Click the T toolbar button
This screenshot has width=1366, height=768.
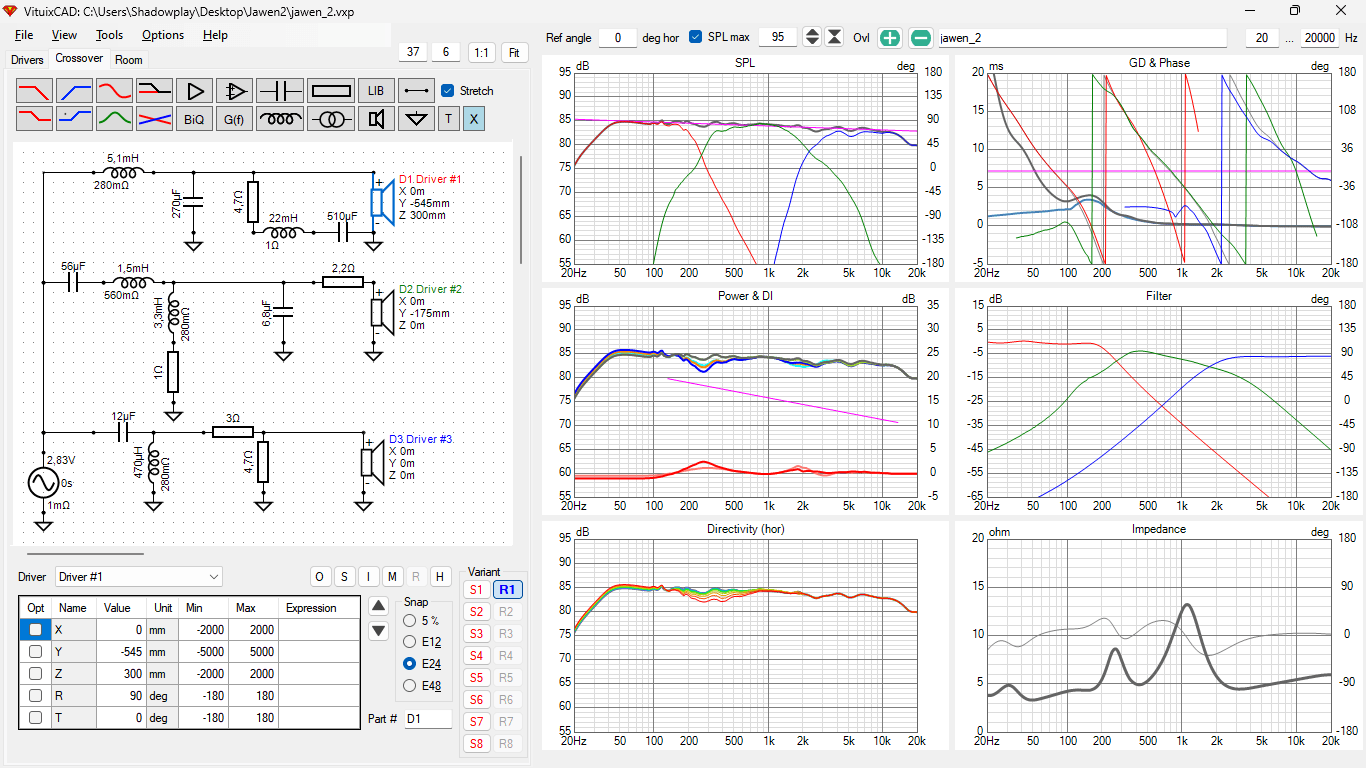[x=448, y=119]
